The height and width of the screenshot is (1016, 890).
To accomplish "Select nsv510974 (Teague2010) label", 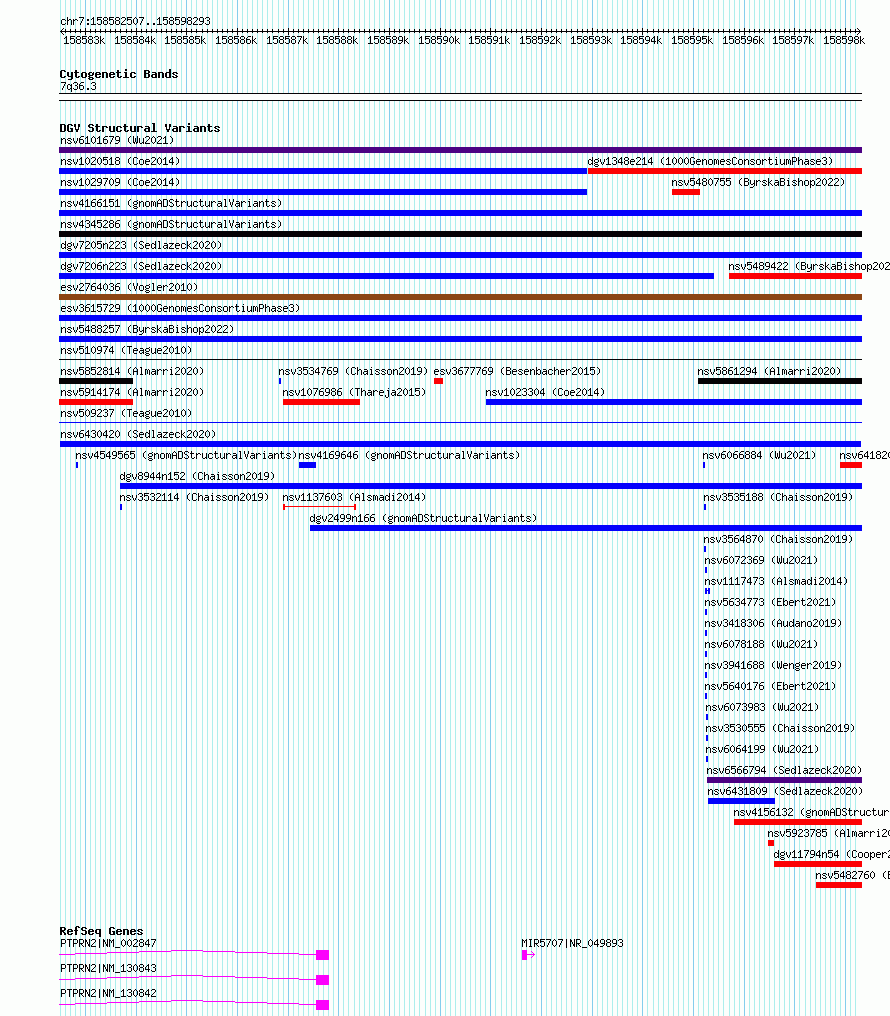I will point(126,351).
